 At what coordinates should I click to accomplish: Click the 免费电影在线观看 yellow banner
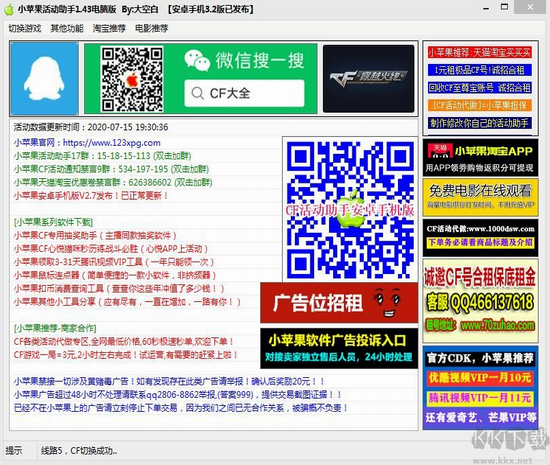point(480,197)
